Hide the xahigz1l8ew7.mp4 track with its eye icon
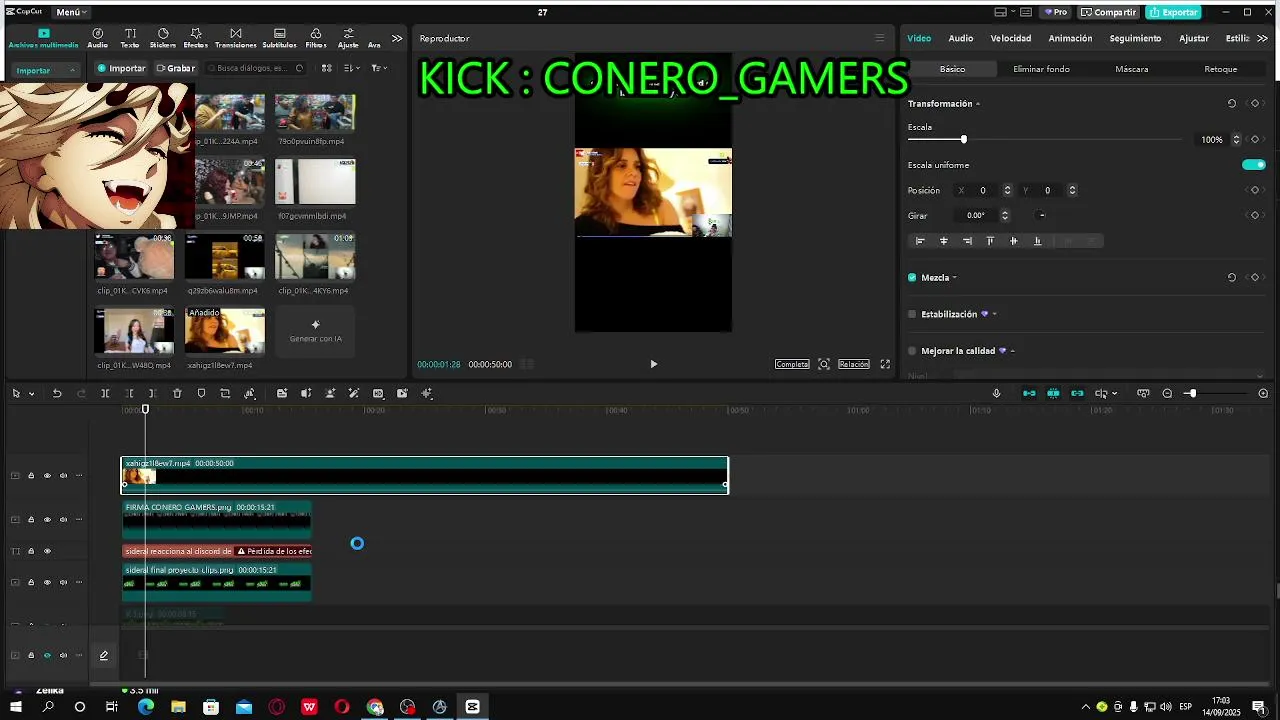 (47, 475)
